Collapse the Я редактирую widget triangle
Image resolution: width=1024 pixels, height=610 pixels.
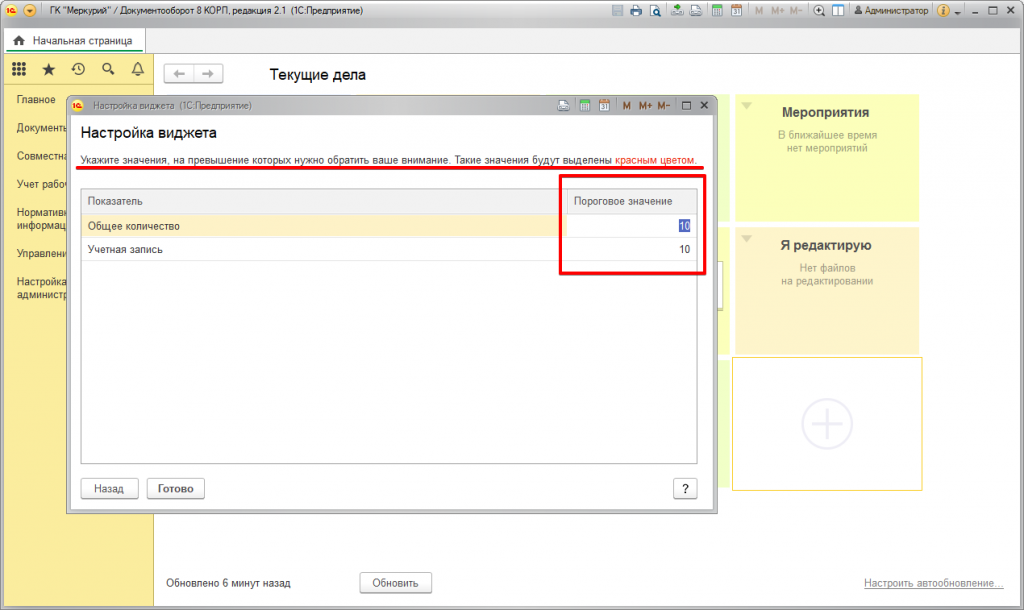(x=745, y=238)
